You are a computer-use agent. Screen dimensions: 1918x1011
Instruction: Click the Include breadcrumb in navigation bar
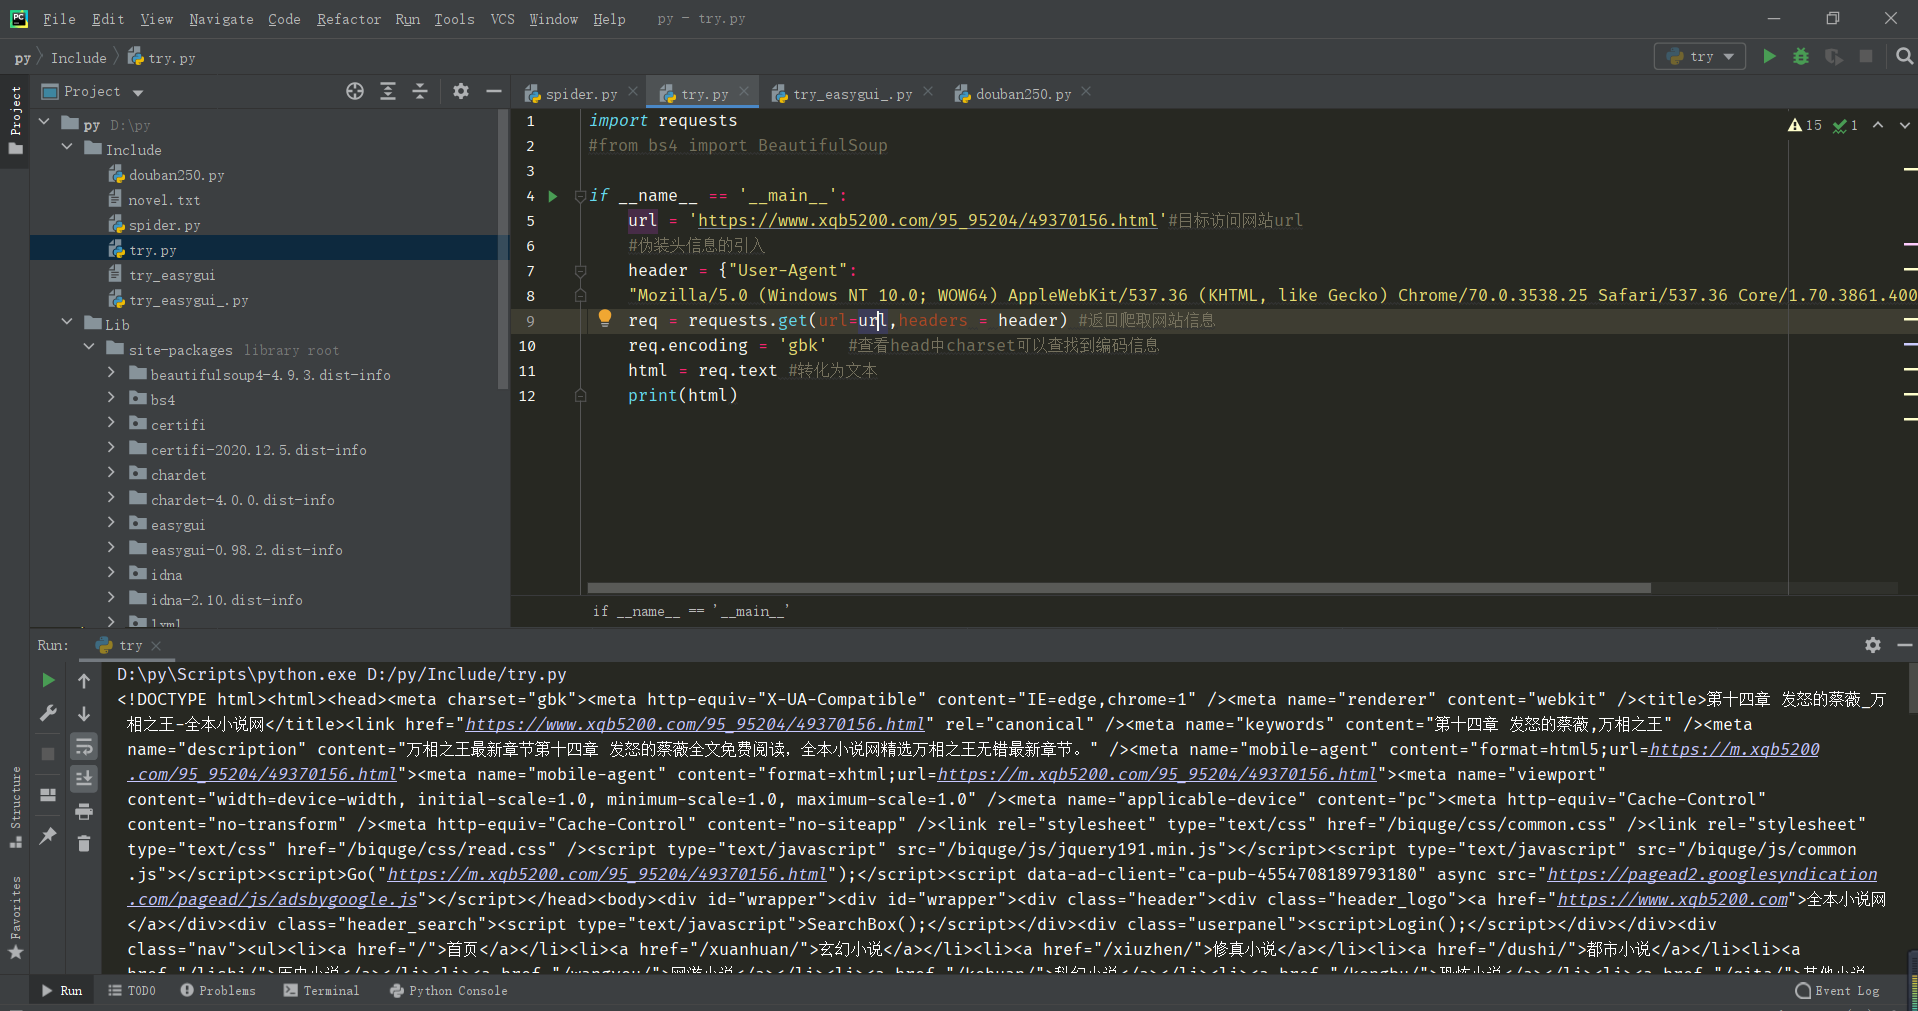click(78, 58)
